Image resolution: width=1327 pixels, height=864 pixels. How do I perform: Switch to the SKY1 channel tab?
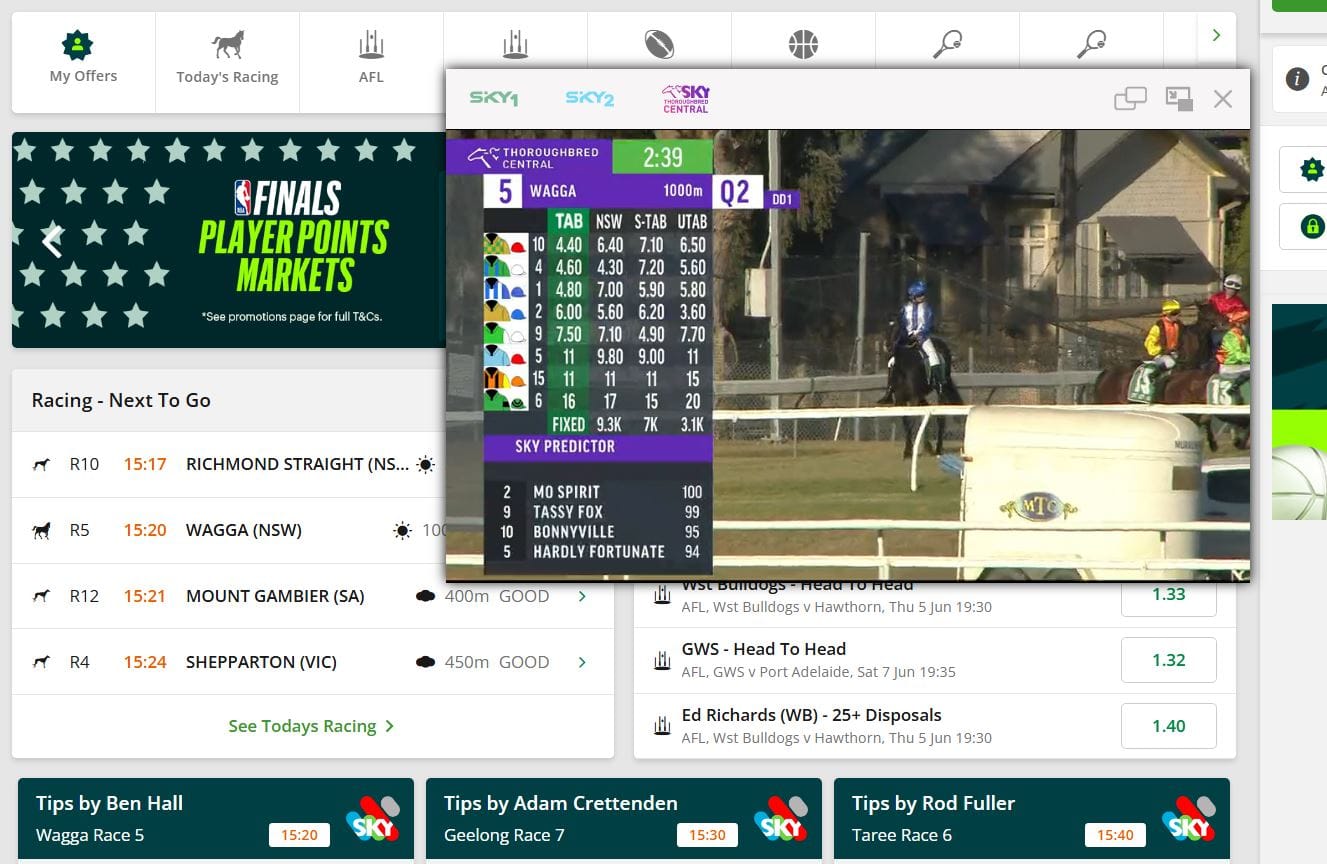[x=494, y=98]
